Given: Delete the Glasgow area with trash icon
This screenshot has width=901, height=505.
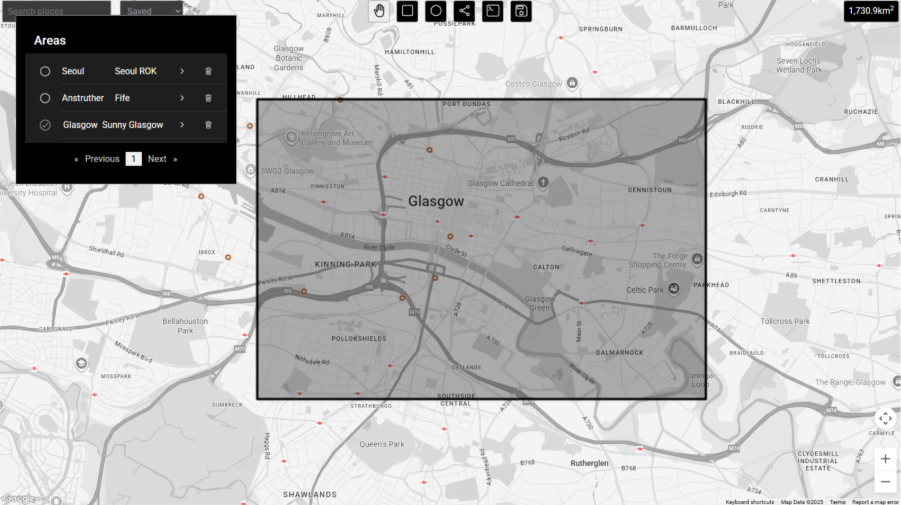Looking at the screenshot, I should [x=208, y=125].
